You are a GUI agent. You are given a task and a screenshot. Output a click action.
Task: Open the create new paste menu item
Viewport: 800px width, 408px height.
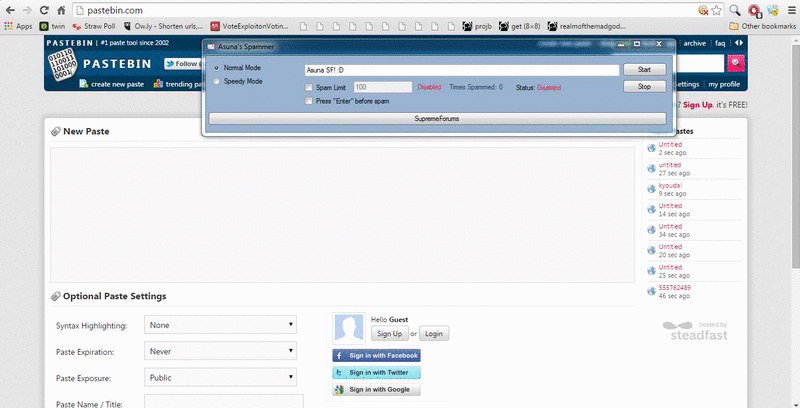pyautogui.click(x=112, y=84)
